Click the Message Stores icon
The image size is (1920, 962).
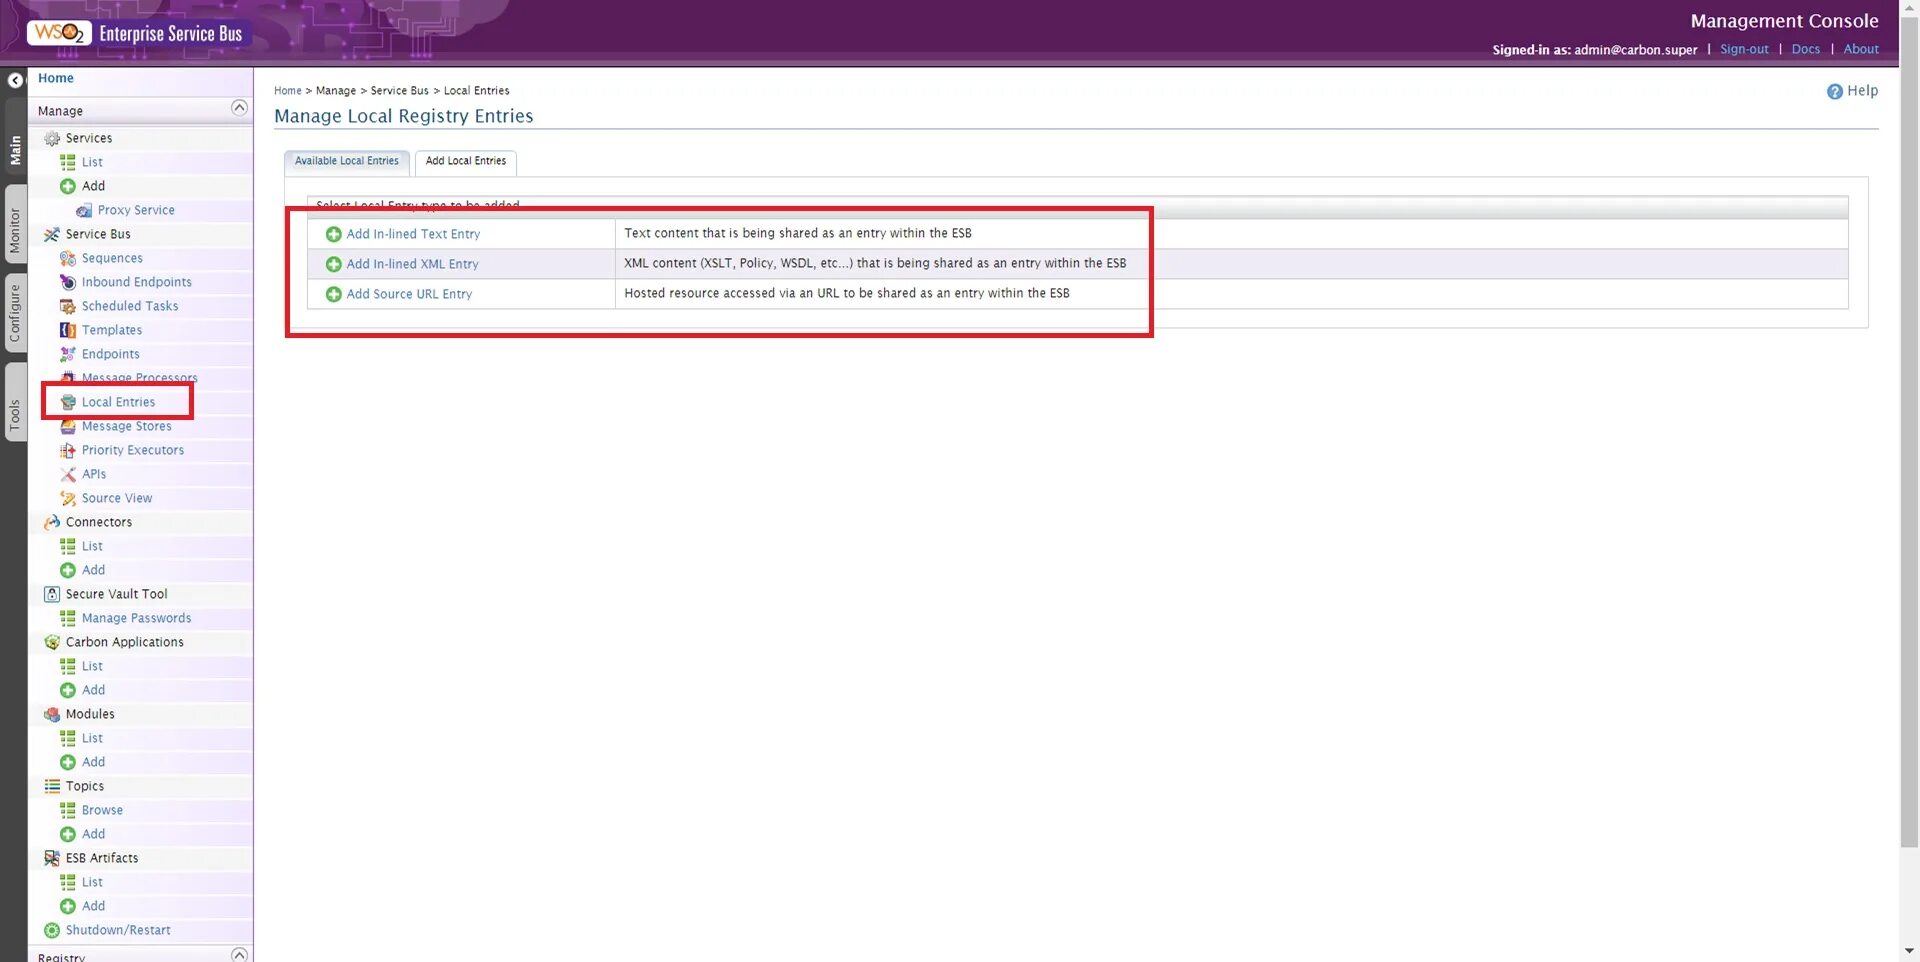pyautogui.click(x=68, y=426)
